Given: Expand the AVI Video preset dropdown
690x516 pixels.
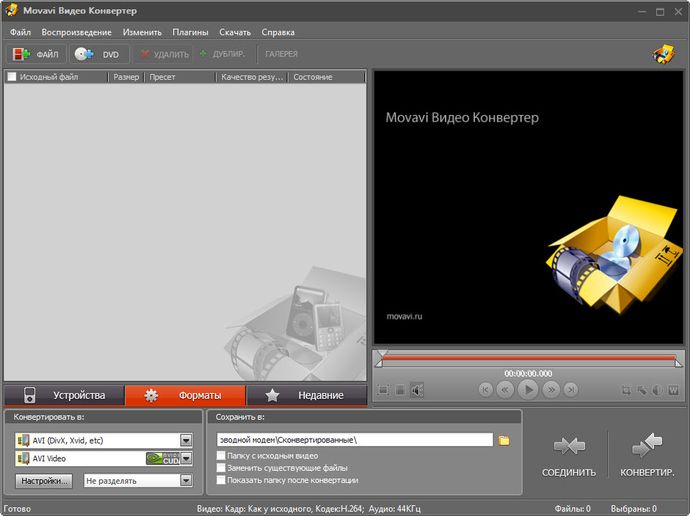Looking at the screenshot, I should pos(187,458).
